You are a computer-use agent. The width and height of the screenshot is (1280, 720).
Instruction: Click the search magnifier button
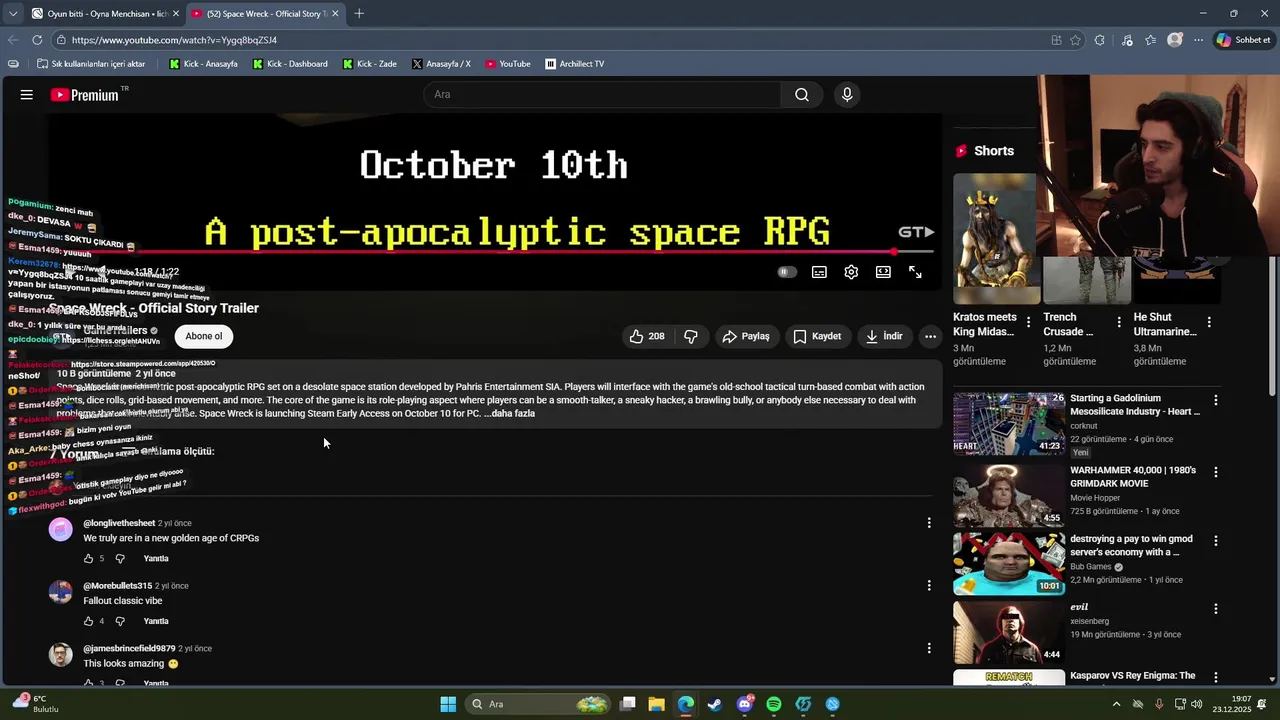(x=802, y=95)
